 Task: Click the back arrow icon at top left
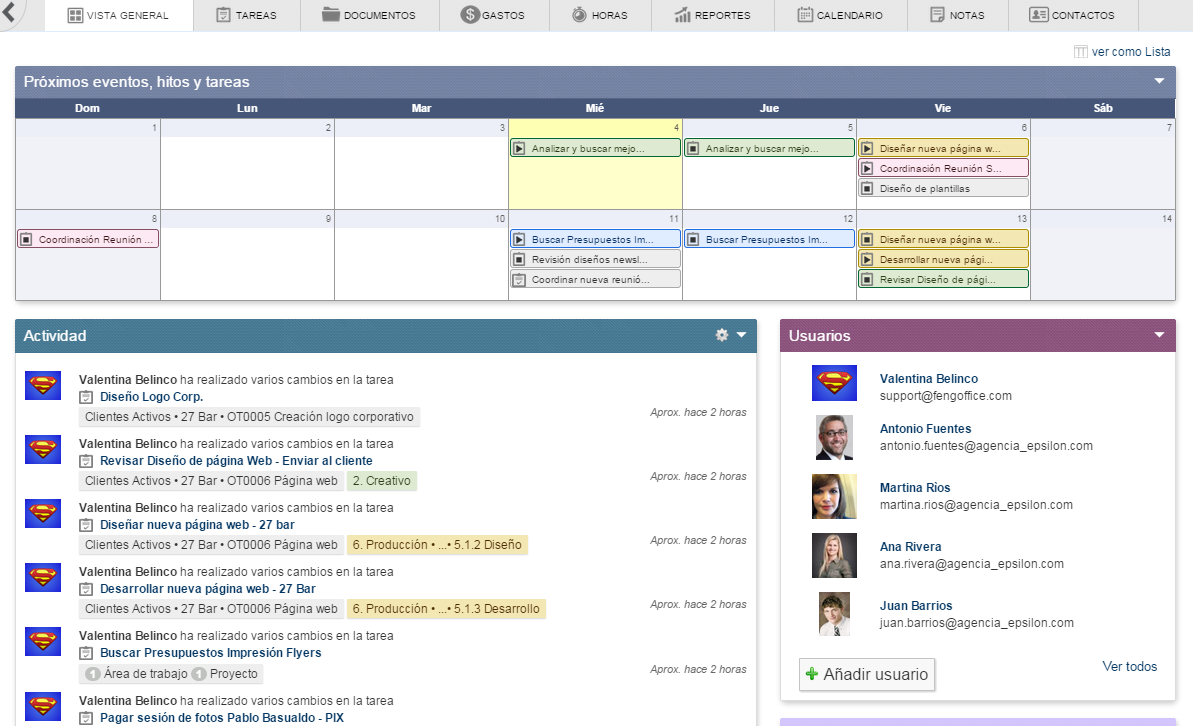point(9,14)
